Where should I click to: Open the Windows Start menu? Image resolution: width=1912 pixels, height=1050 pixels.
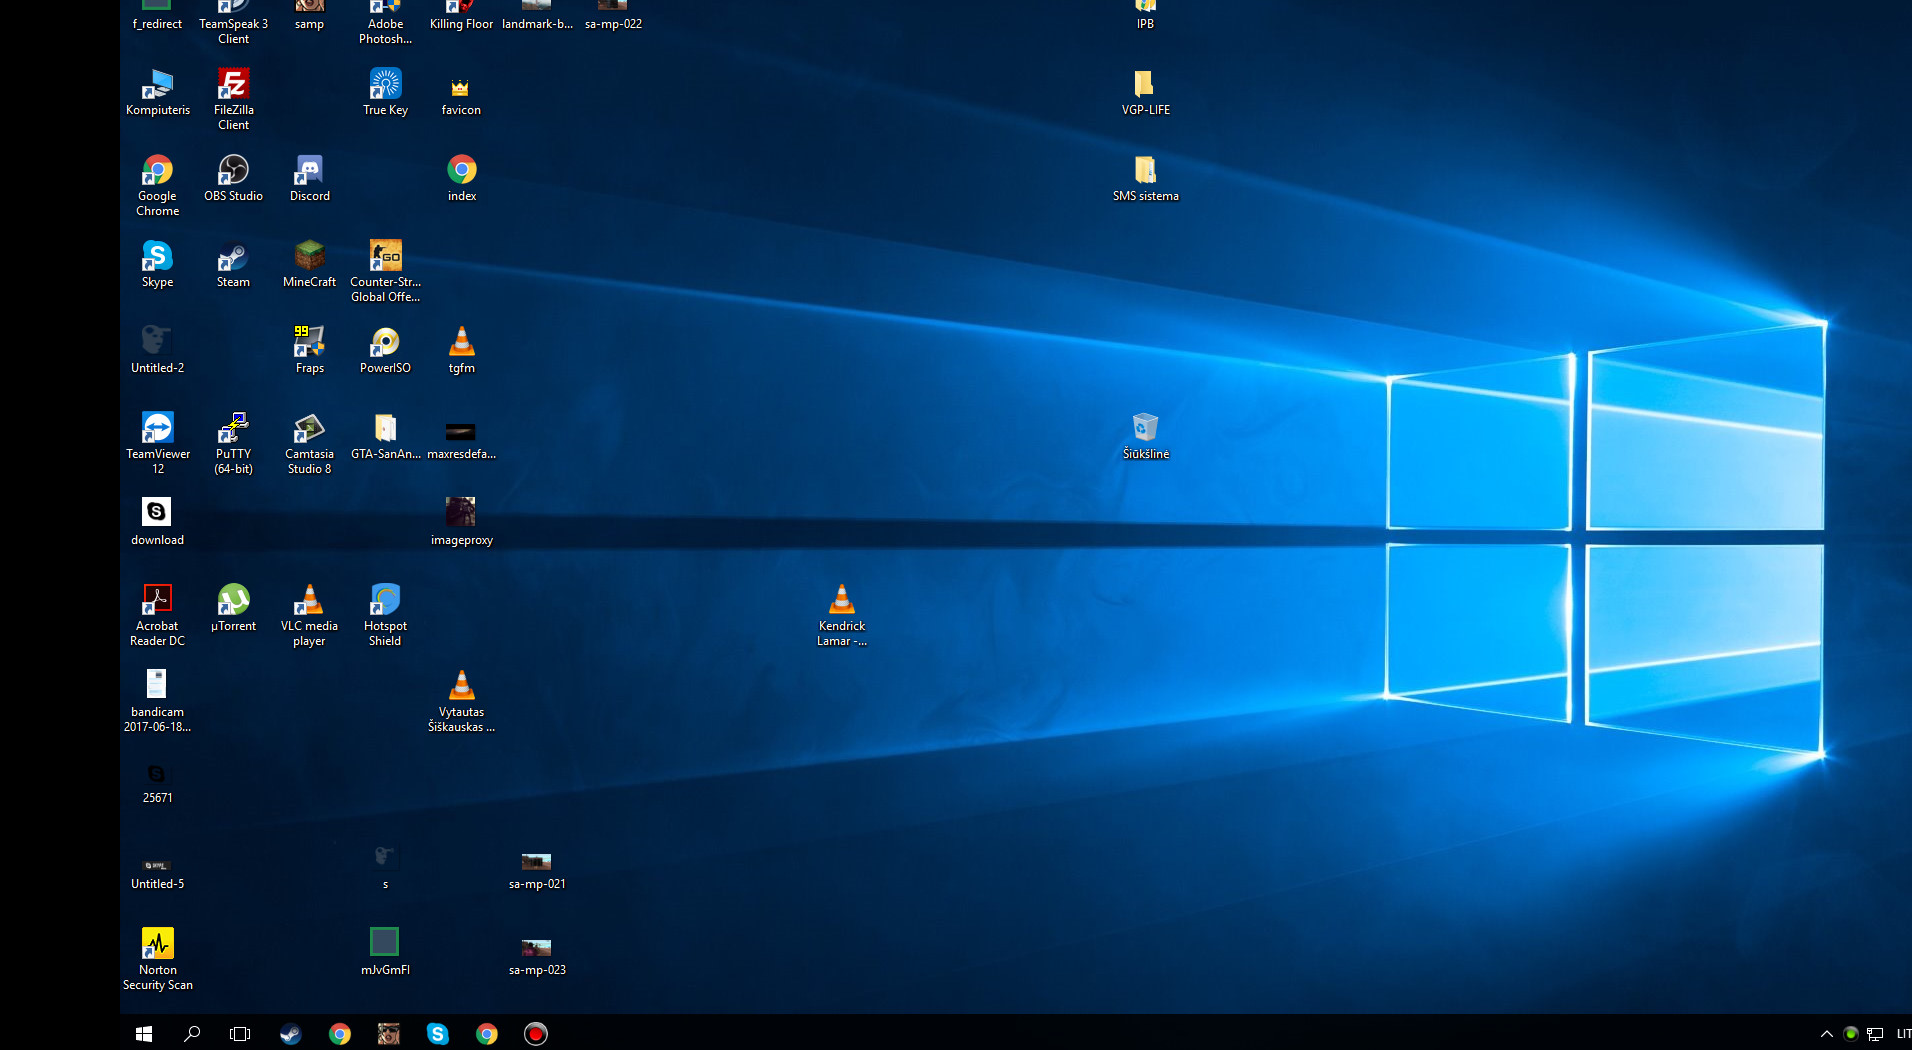coord(143,1033)
